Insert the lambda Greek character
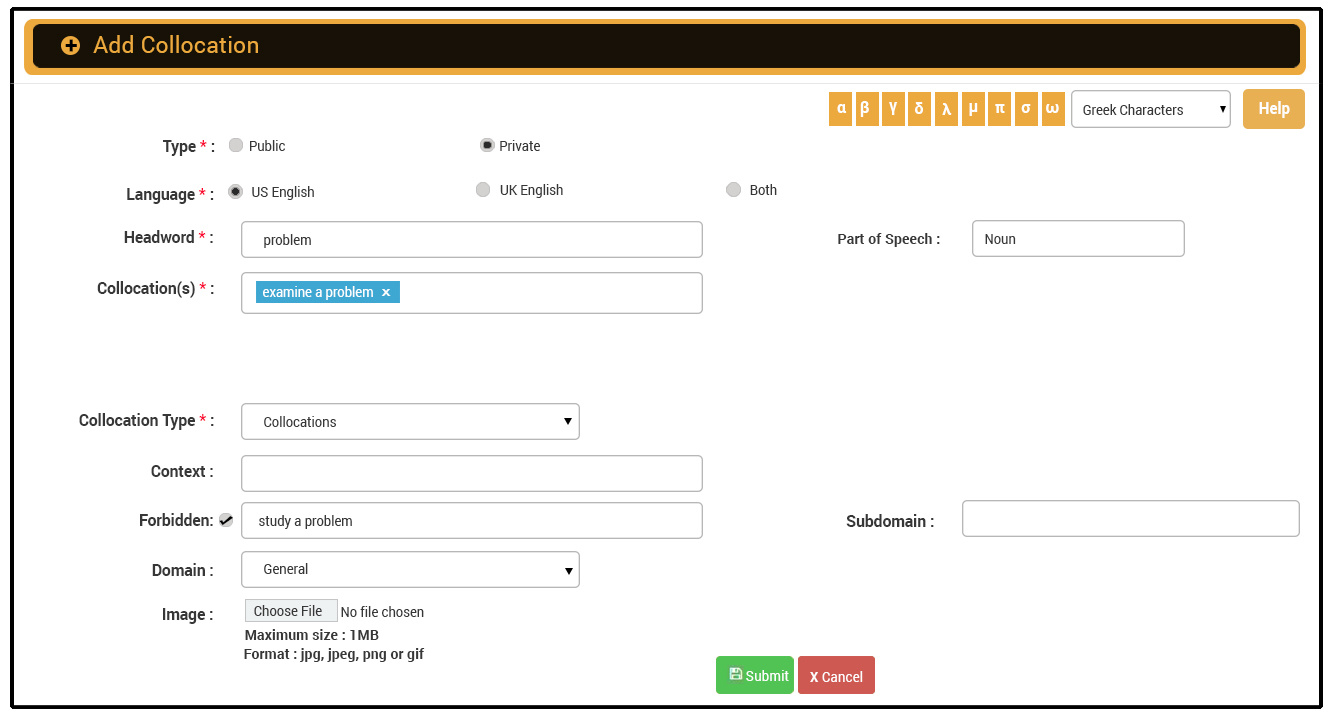The height and width of the screenshot is (722, 1337). point(946,109)
